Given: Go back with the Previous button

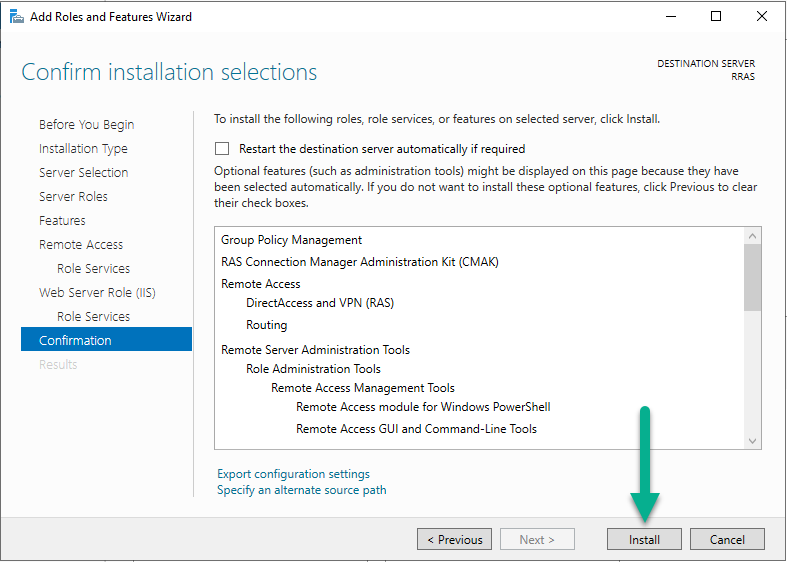Looking at the screenshot, I should [454, 539].
